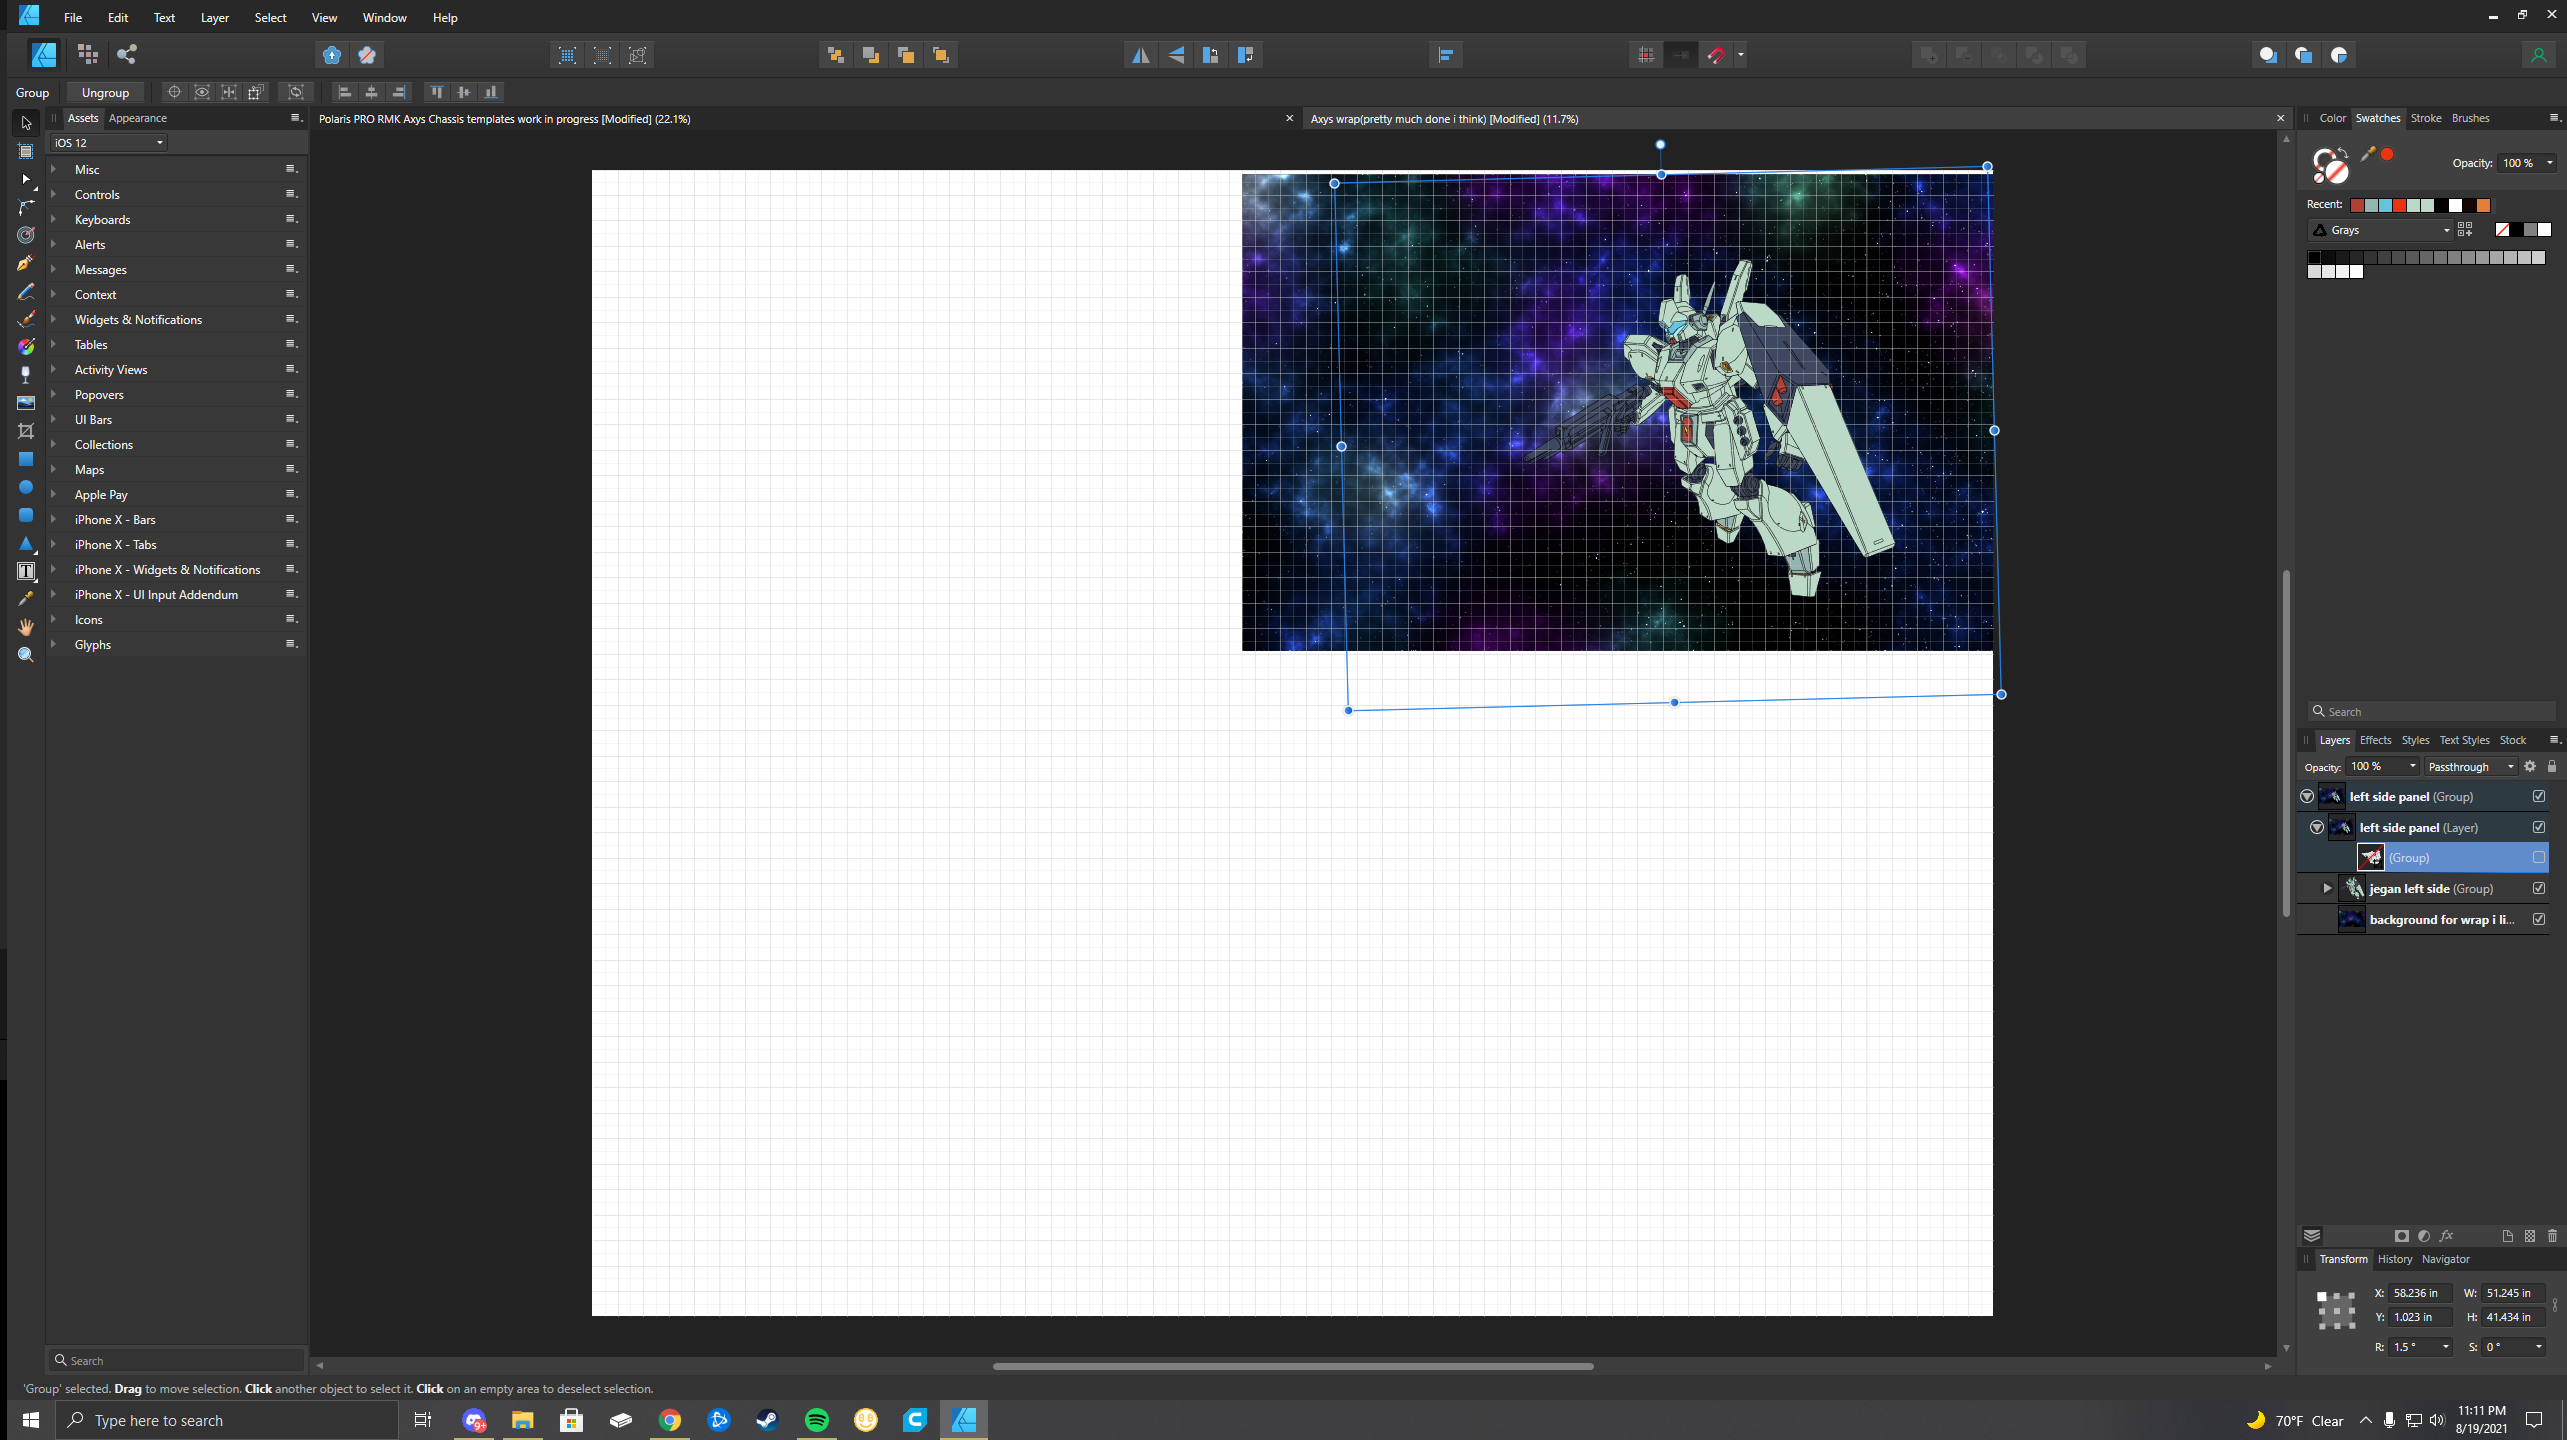Switch to the Appearance tab
This screenshot has height=1440, width=2567.
pyautogui.click(x=138, y=118)
